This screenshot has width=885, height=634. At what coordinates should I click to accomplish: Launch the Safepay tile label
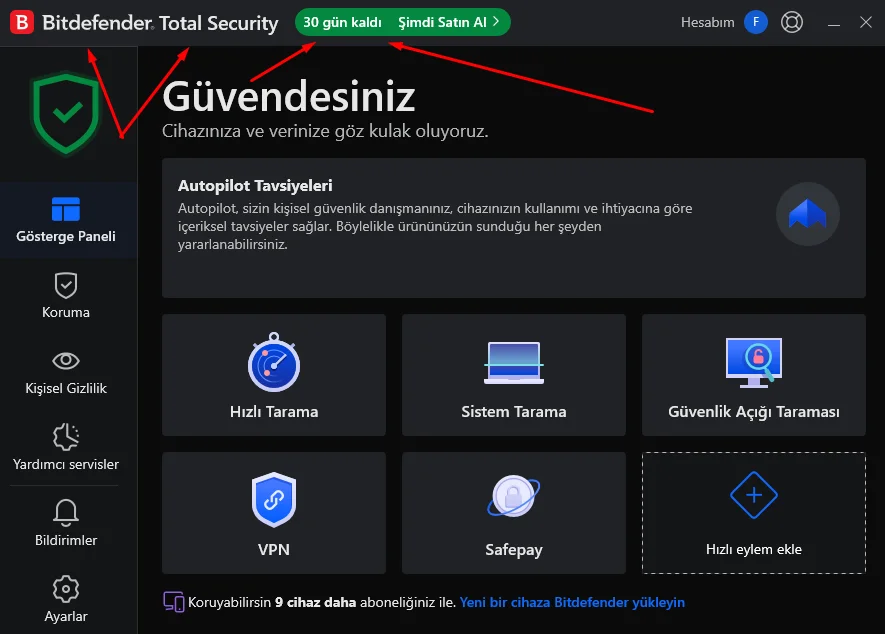(x=514, y=549)
